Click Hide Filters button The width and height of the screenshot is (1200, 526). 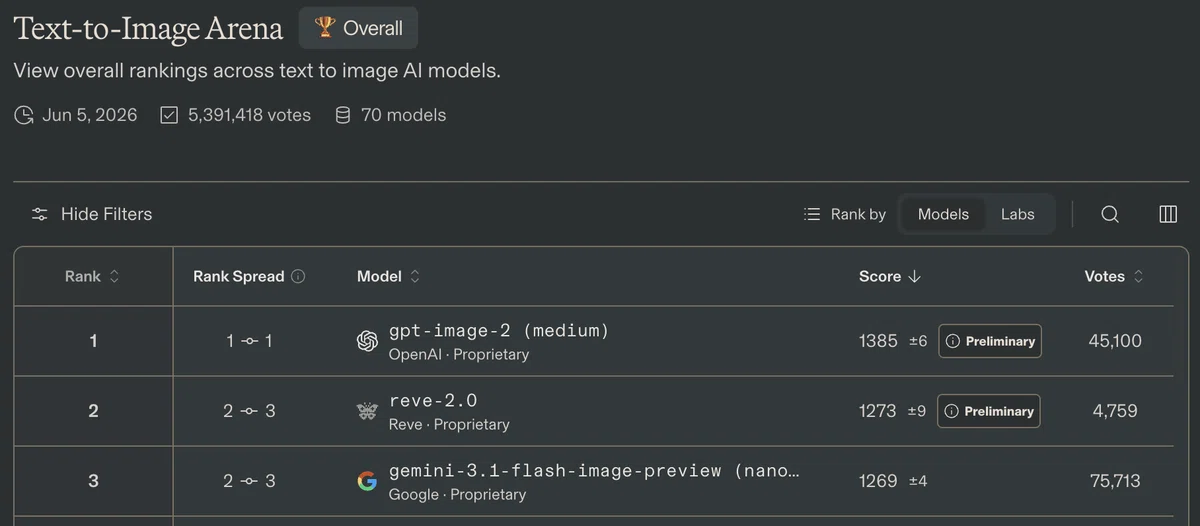(92, 214)
